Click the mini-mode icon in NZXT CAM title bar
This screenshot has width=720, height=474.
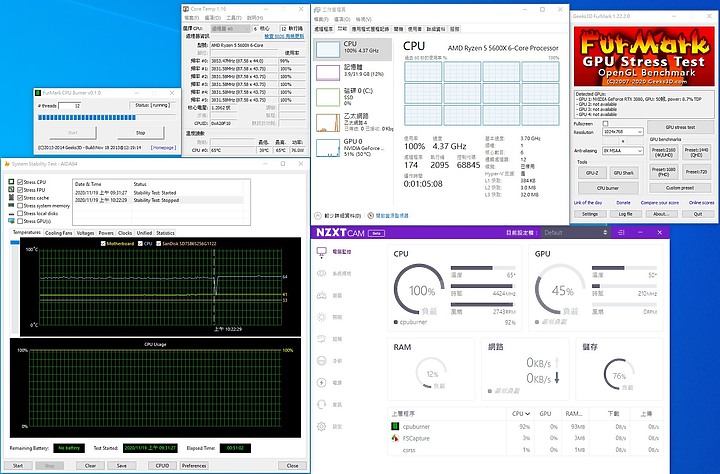coord(621,232)
